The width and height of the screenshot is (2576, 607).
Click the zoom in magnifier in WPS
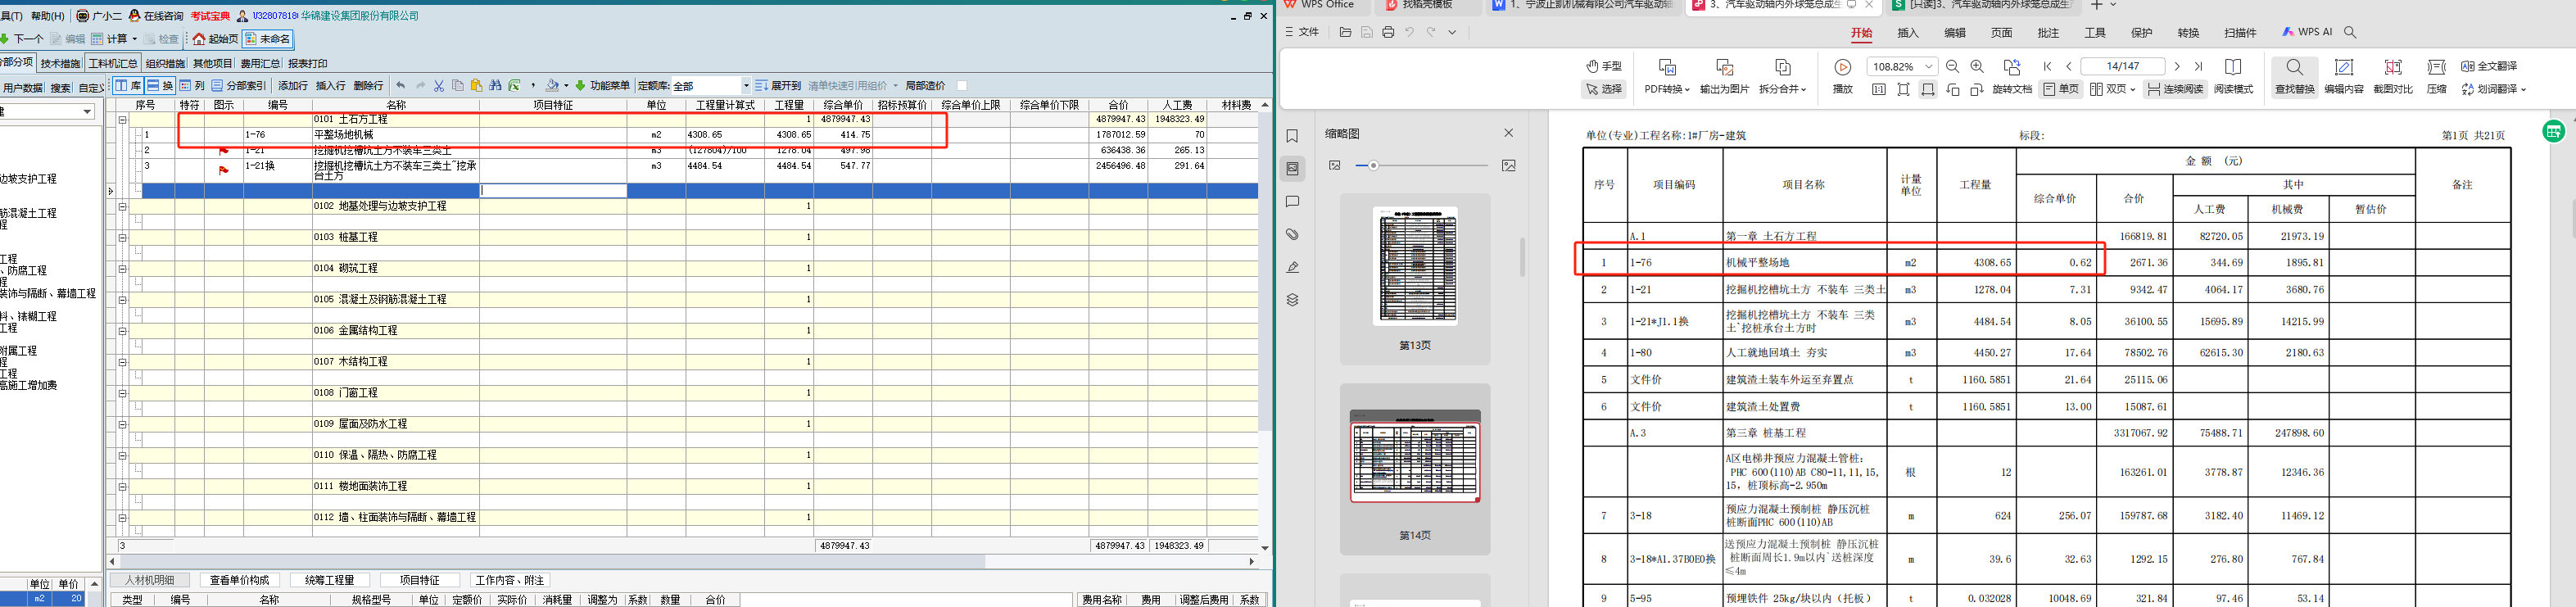1977,67
